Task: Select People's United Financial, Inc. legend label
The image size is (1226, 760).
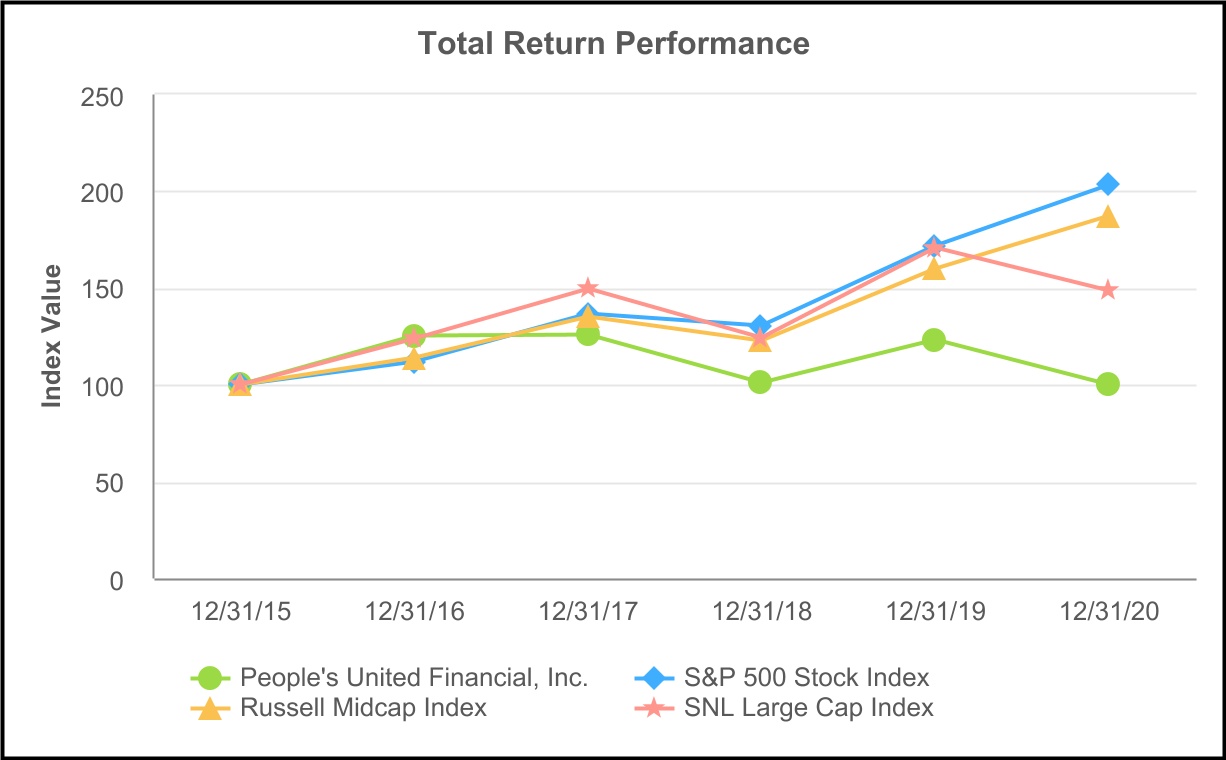Action: (414, 678)
